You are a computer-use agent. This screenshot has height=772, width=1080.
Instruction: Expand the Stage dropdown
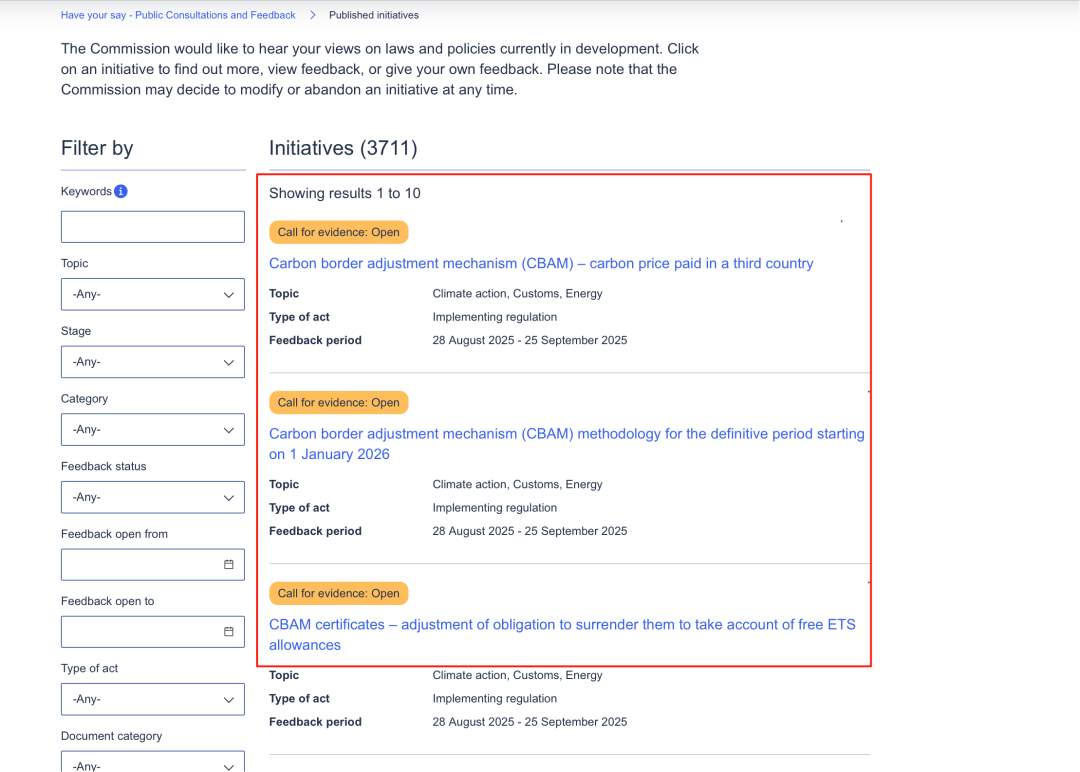pos(153,362)
